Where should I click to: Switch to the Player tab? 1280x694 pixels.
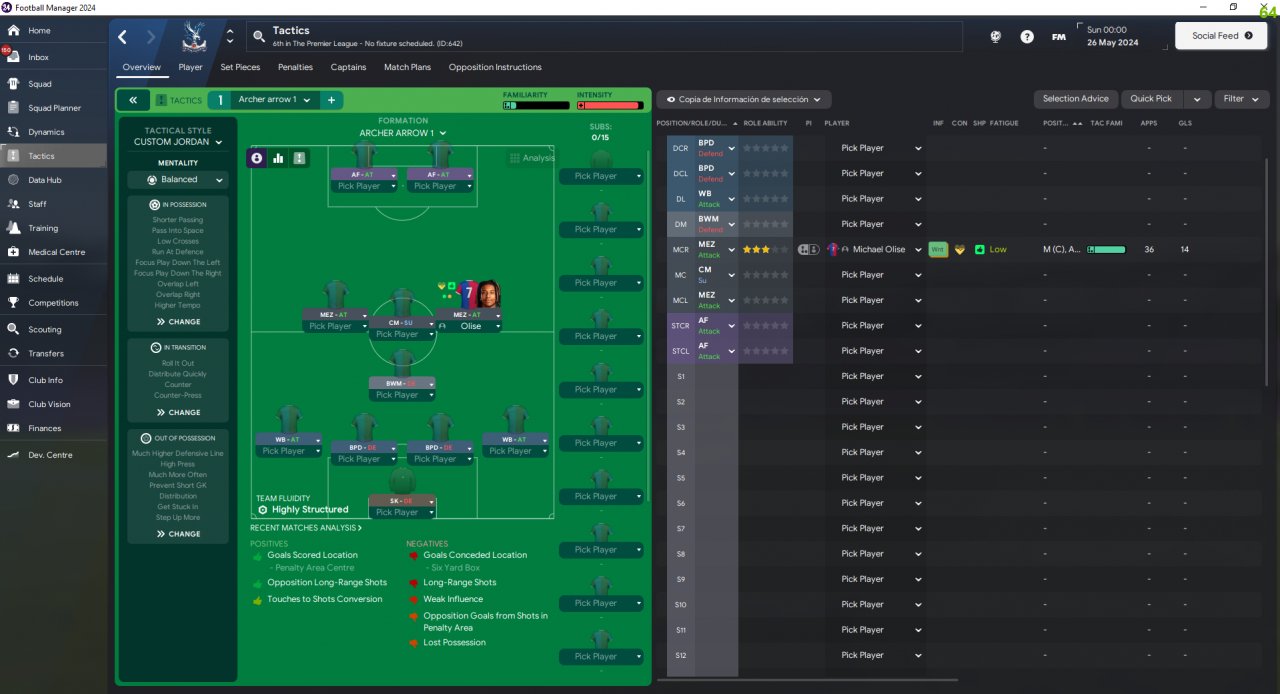[x=190, y=67]
